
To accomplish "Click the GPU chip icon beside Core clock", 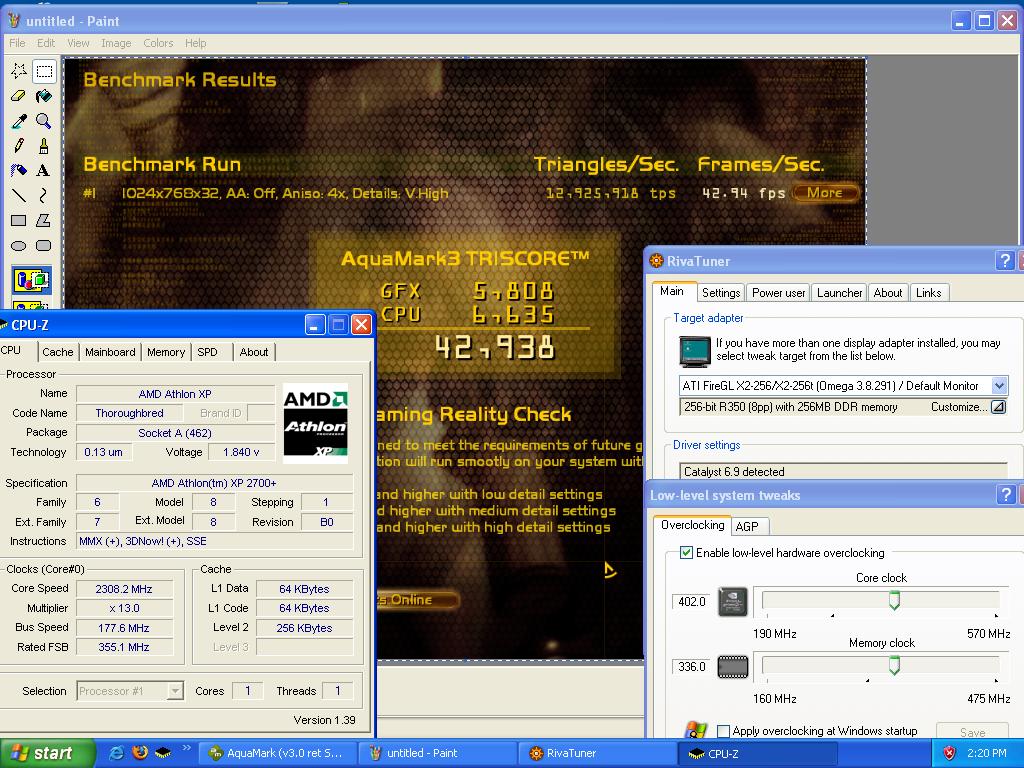I will coord(733,601).
